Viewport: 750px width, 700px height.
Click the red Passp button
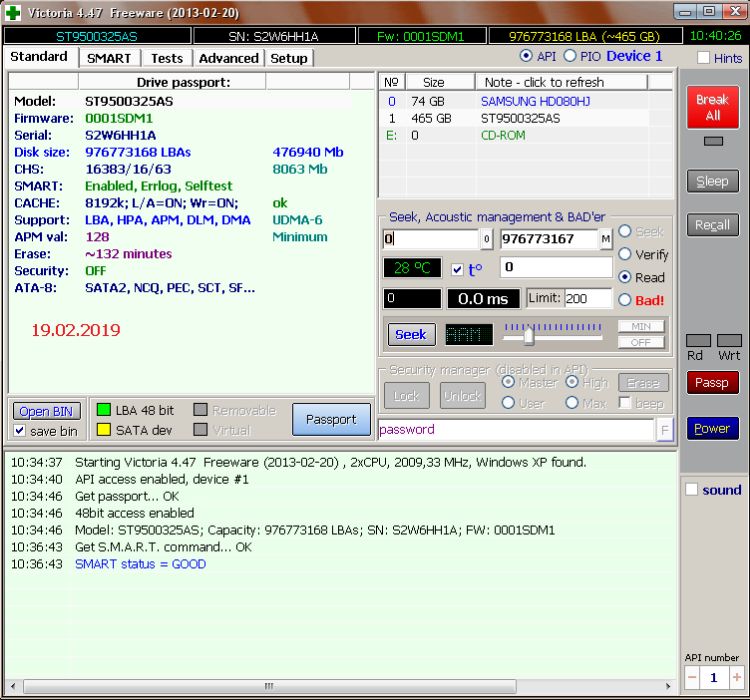[713, 382]
